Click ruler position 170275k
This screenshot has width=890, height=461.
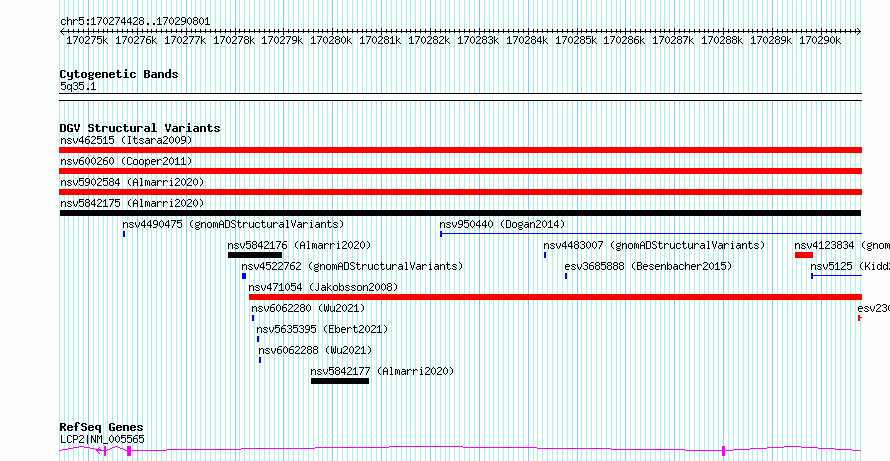(87, 40)
